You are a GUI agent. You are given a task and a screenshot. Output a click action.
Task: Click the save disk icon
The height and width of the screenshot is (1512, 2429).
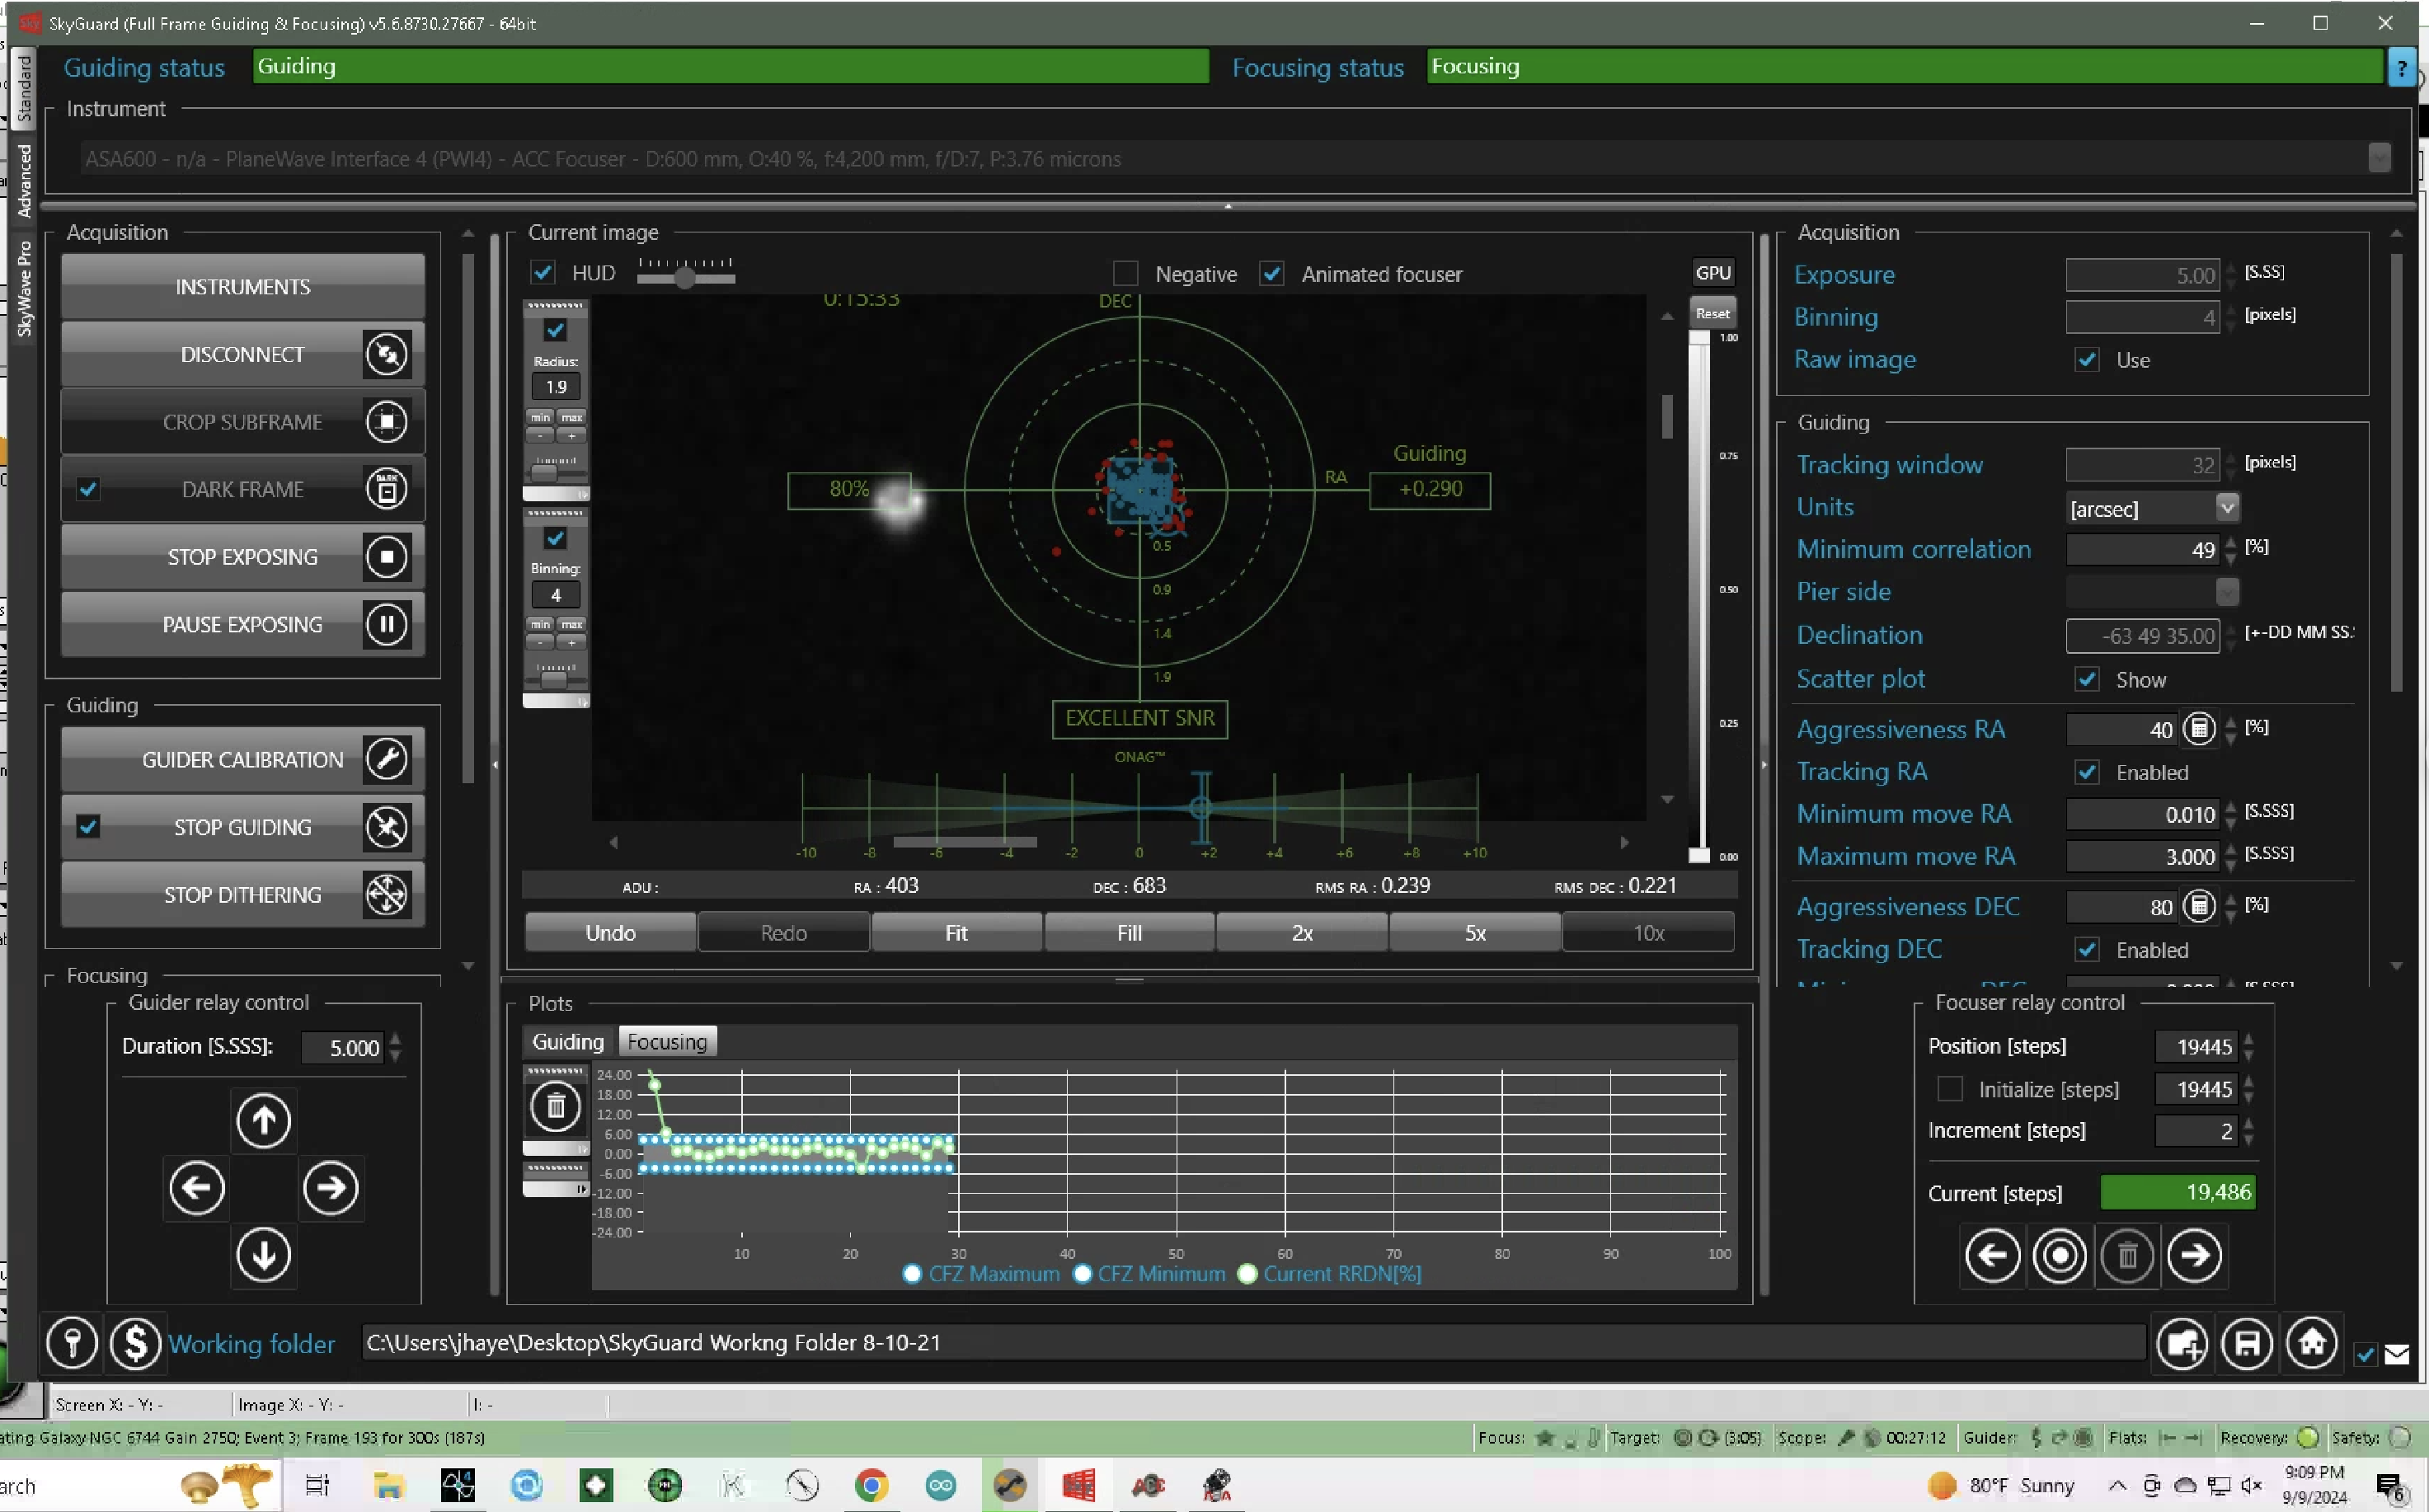(2247, 1343)
